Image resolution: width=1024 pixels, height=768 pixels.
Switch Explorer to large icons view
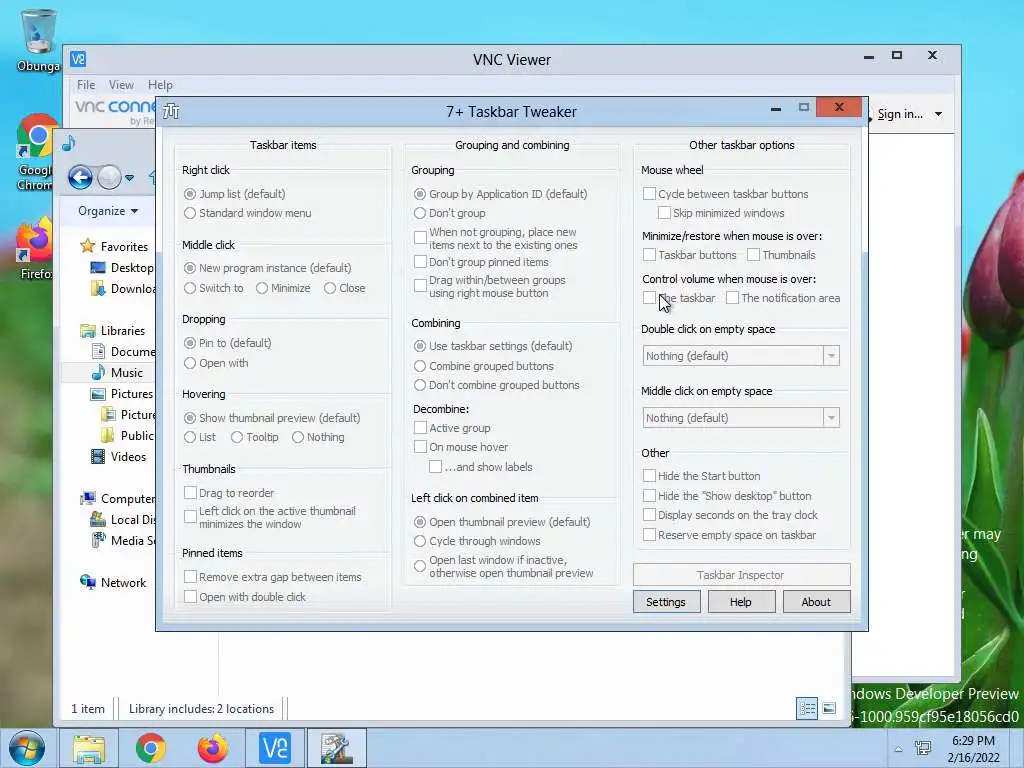[x=829, y=708]
